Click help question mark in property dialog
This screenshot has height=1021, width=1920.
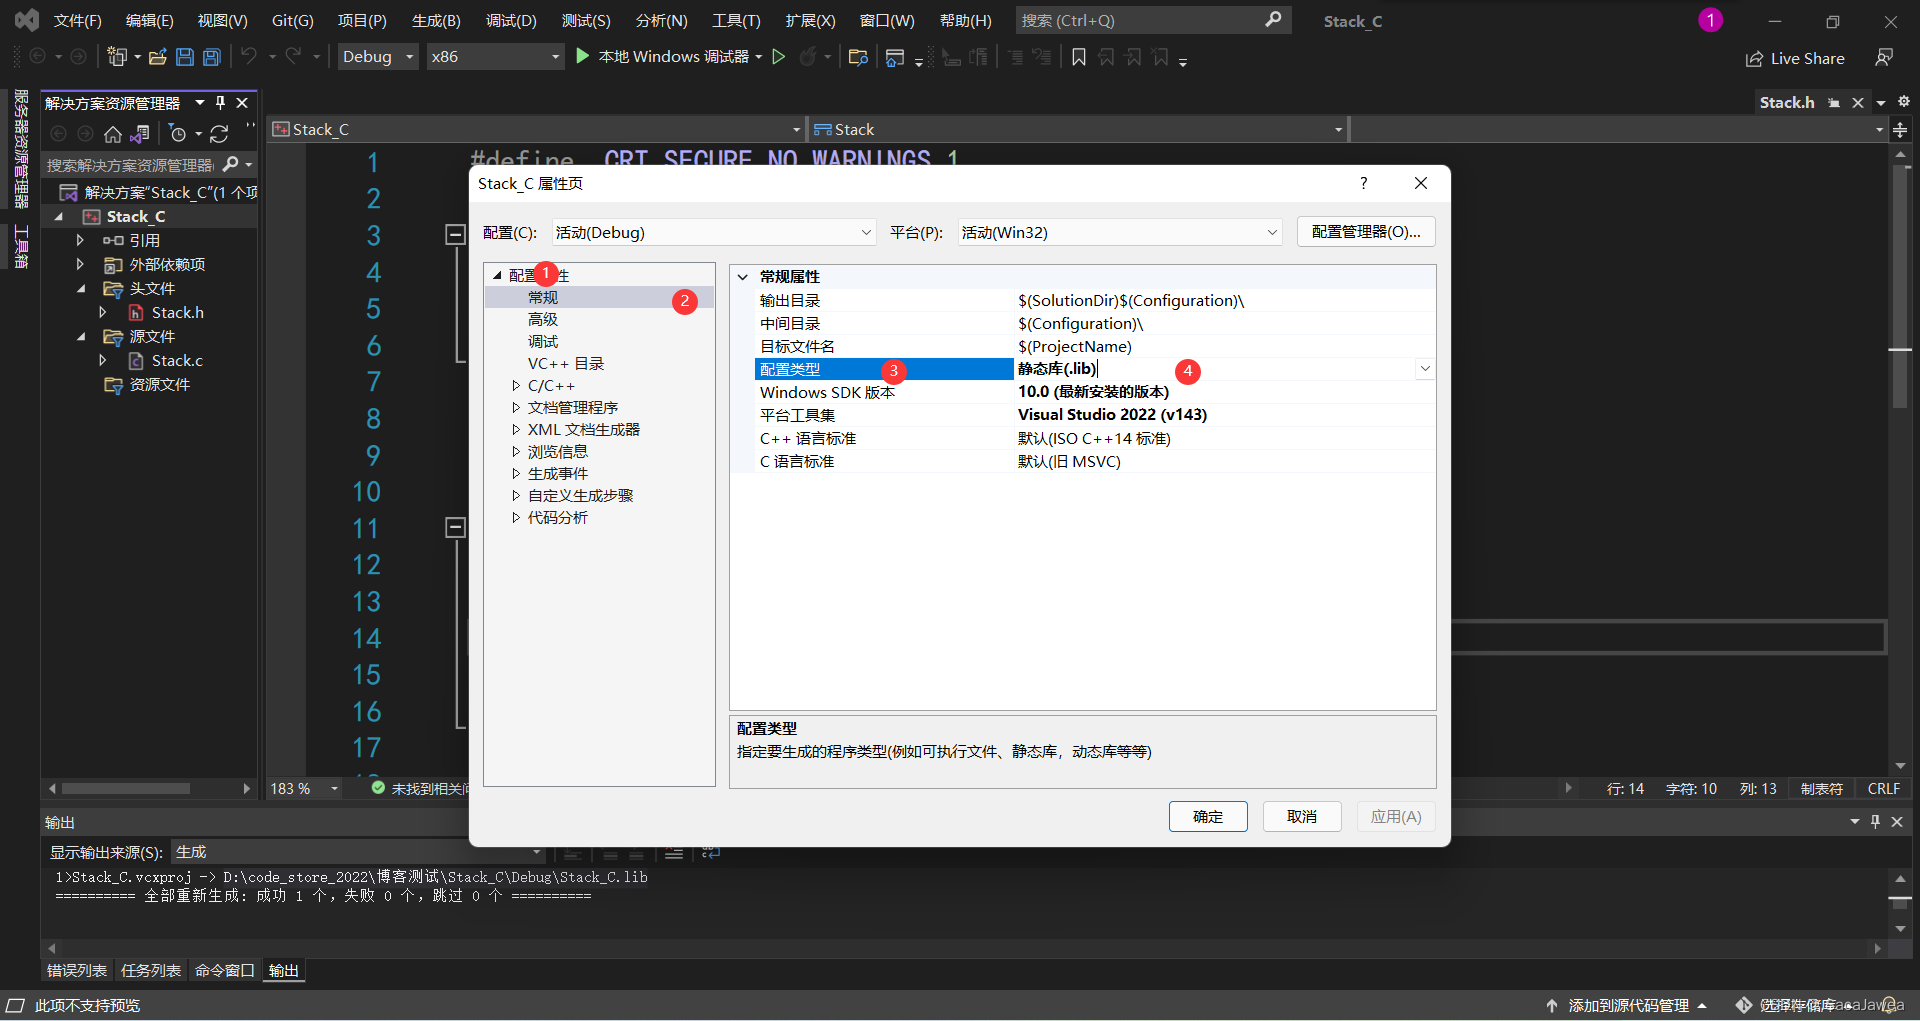(1363, 183)
